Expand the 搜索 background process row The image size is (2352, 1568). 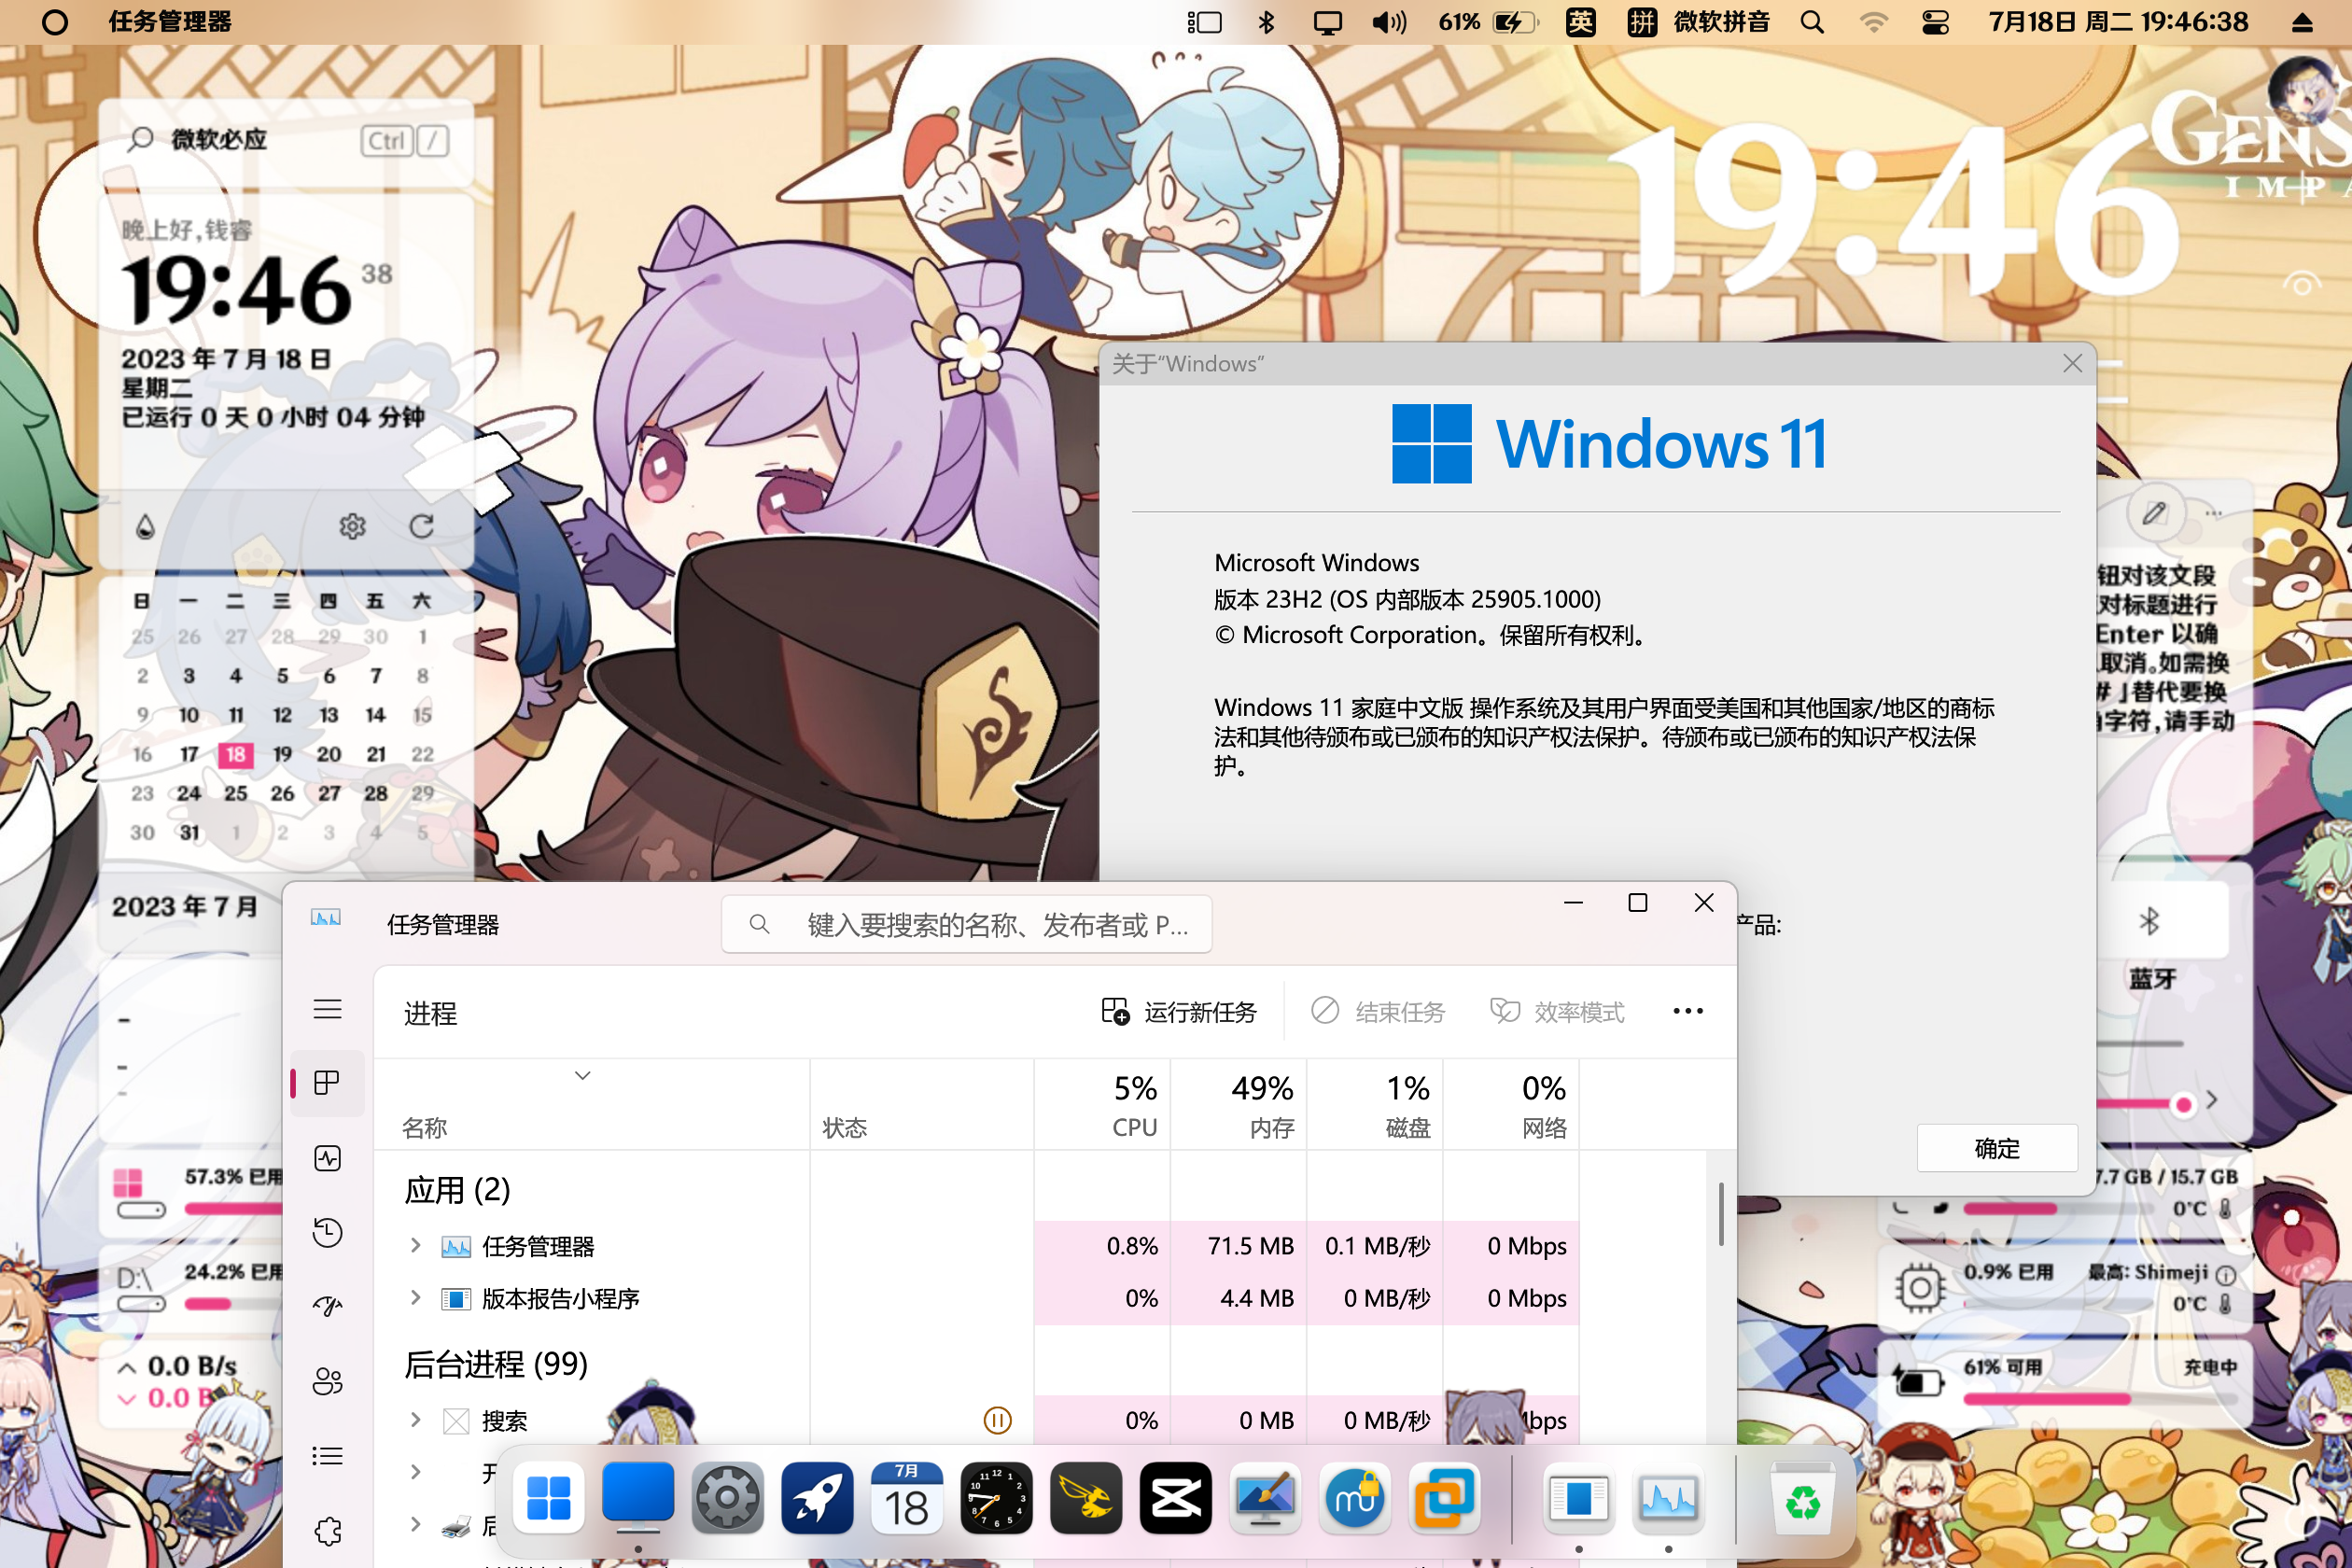(x=415, y=1420)
